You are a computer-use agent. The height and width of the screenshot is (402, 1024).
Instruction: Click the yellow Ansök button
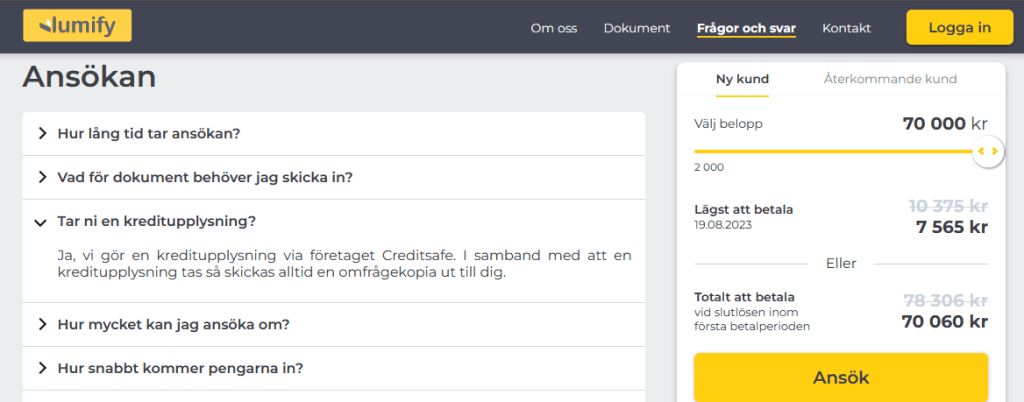point(841,377)
